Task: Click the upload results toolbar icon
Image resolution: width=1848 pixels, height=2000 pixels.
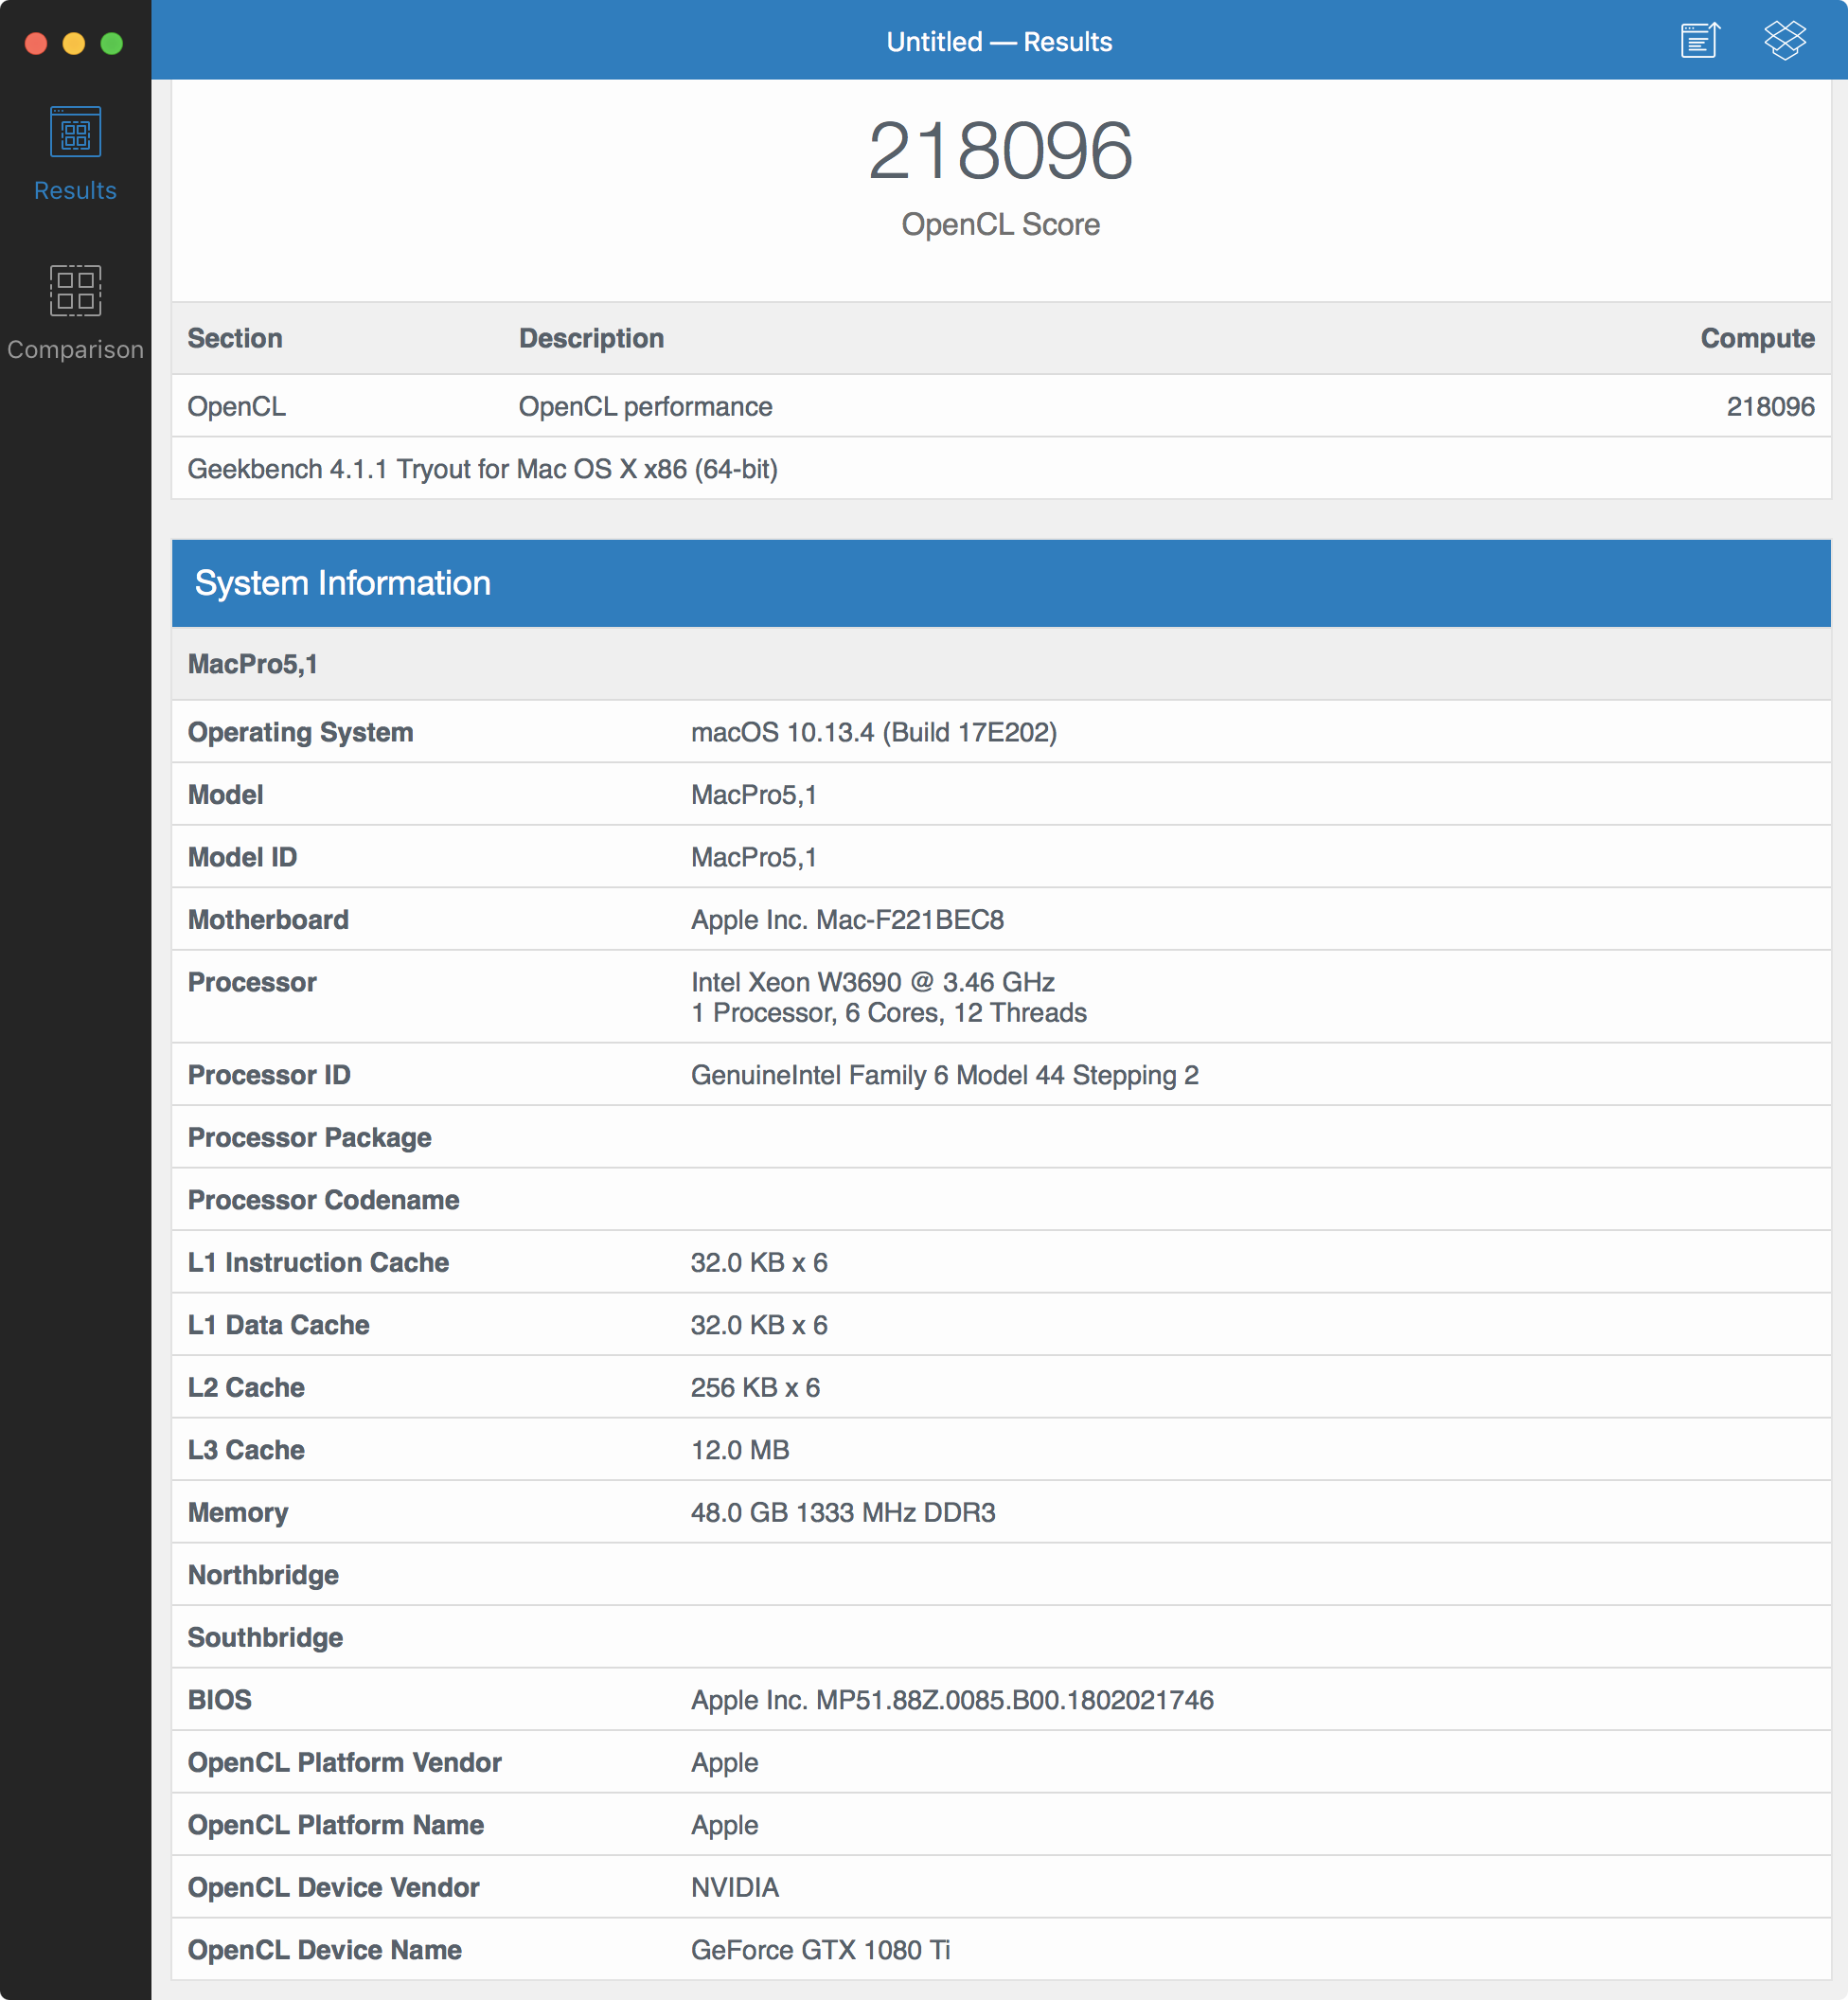Action: [x=1699, y=41]
